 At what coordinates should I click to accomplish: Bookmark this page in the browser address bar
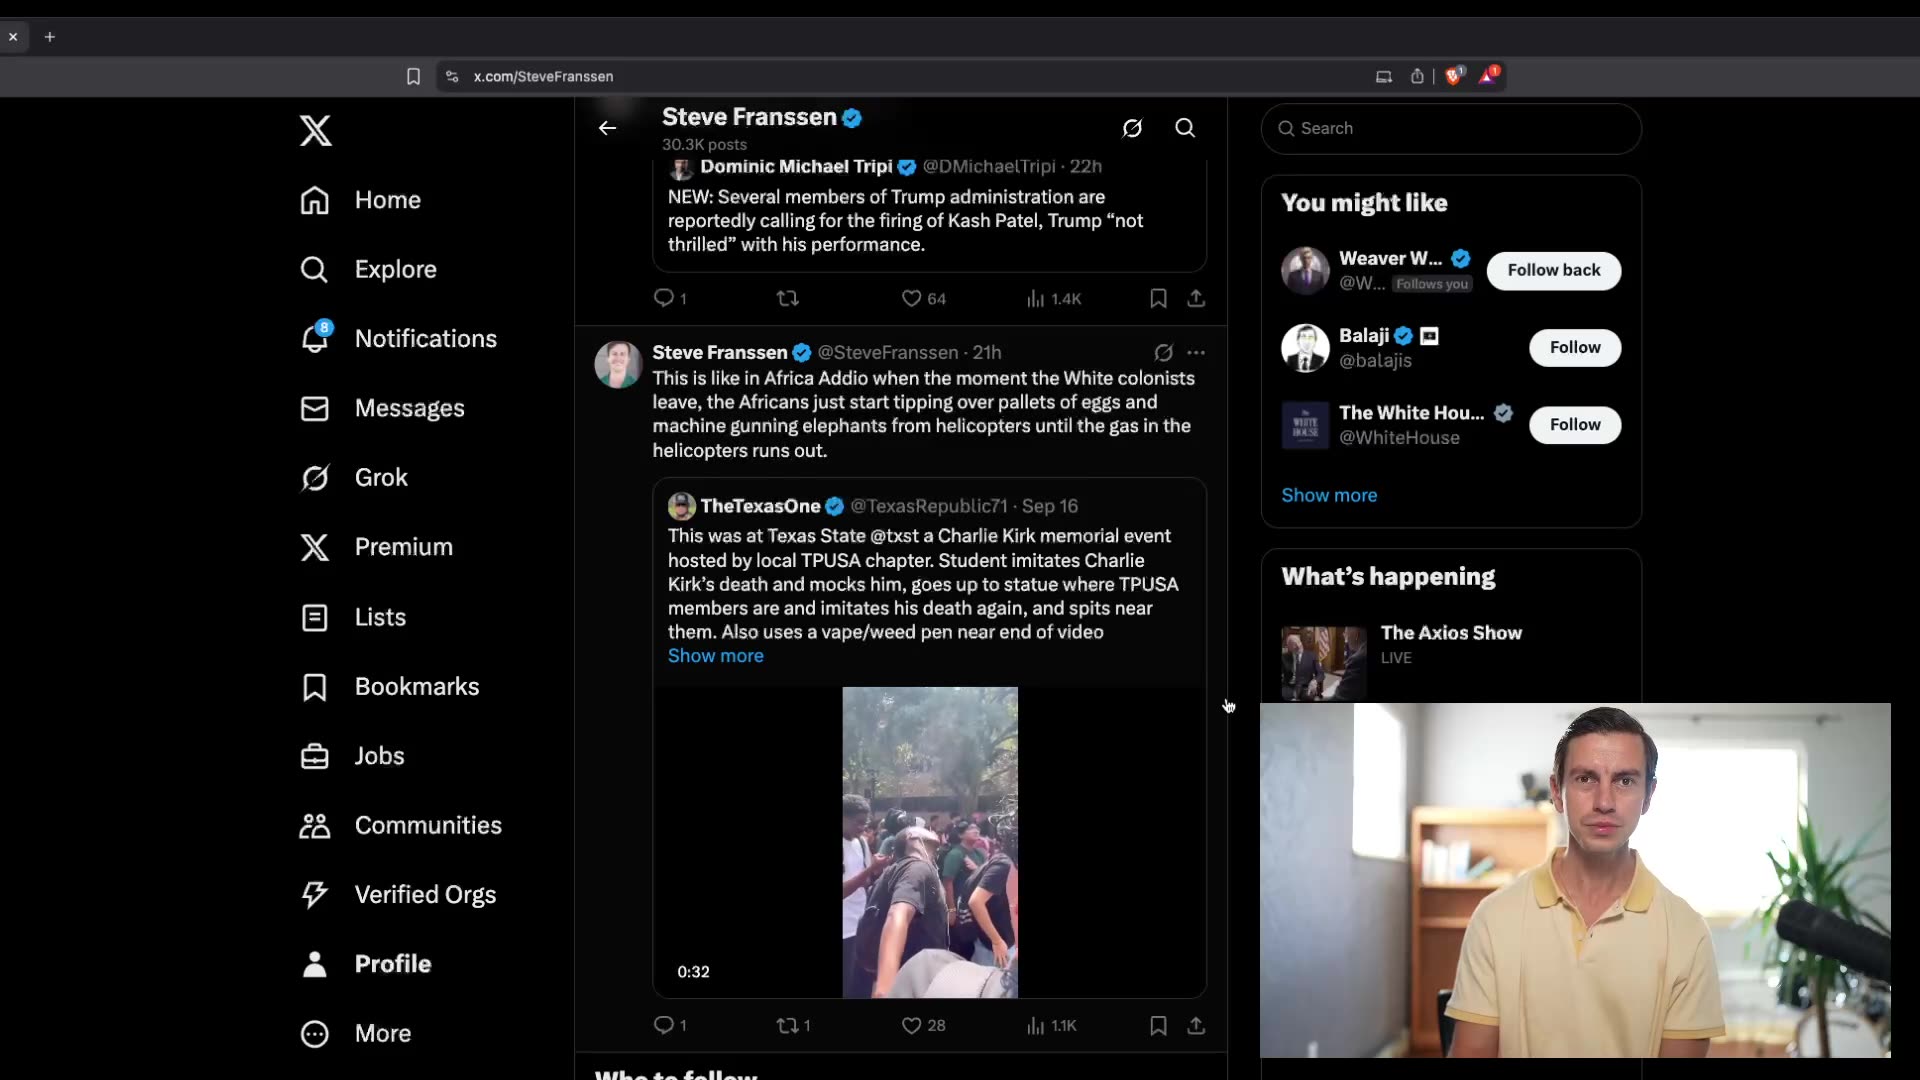[x=413, y=76]
